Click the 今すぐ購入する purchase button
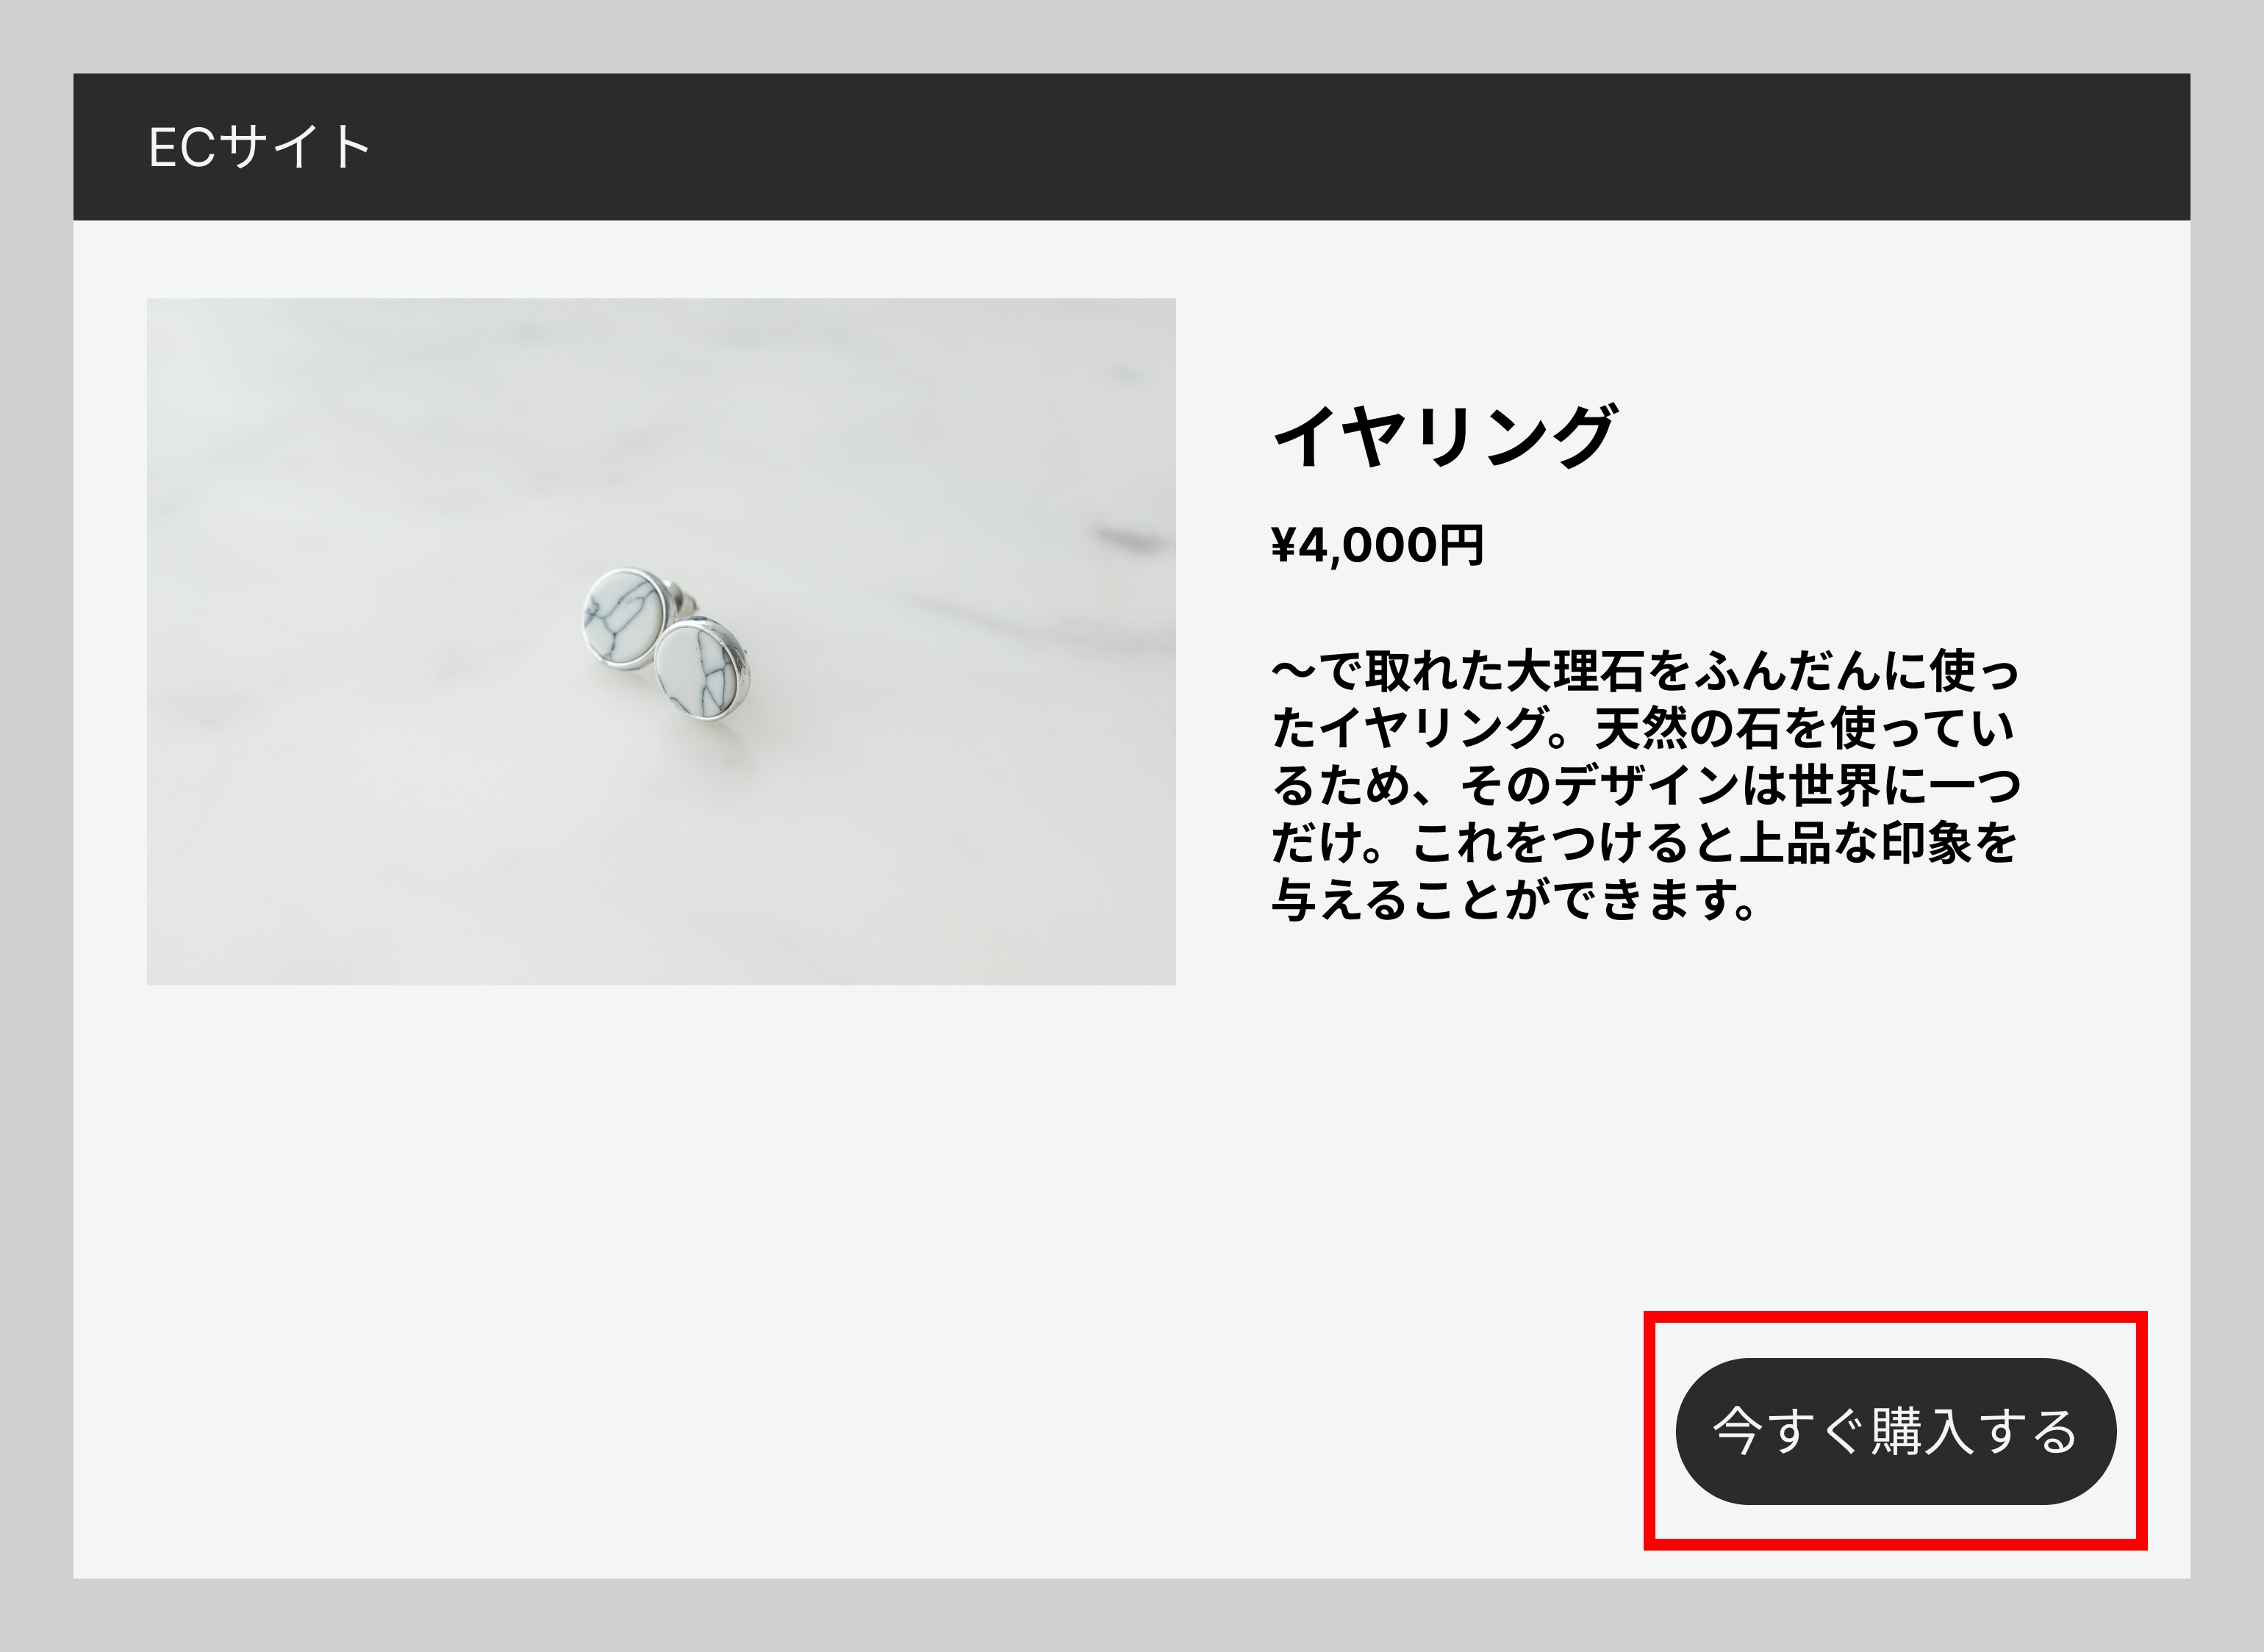Screen dimensions: 2264x1652 point(1895,1431)
